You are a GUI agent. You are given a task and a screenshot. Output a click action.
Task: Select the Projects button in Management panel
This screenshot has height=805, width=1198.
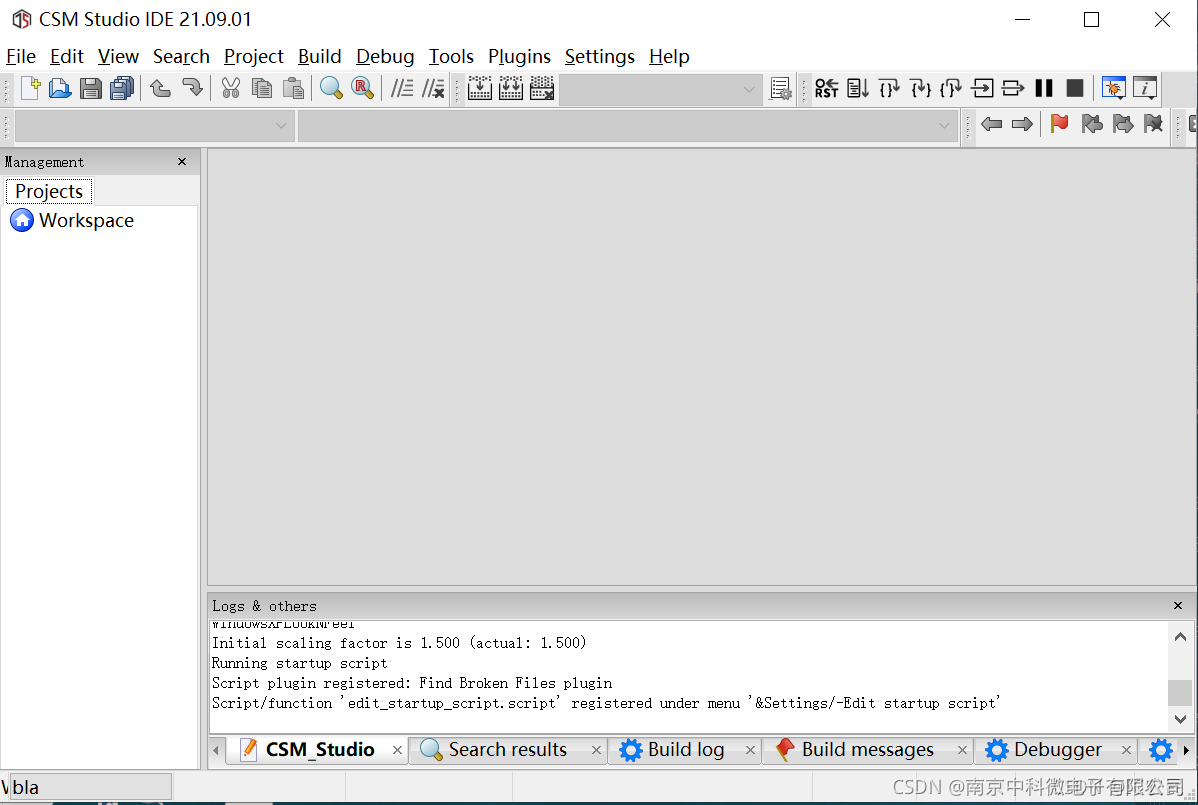(48, 190)
